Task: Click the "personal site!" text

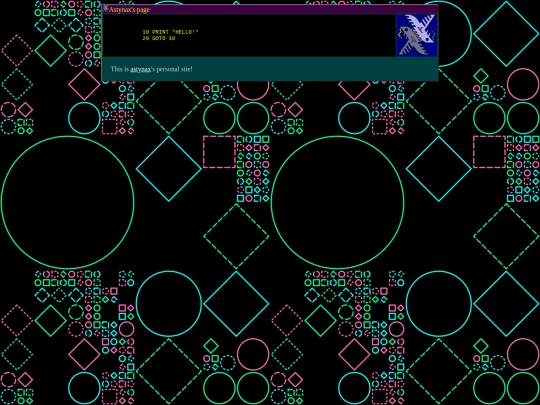Action: (174, 69)
